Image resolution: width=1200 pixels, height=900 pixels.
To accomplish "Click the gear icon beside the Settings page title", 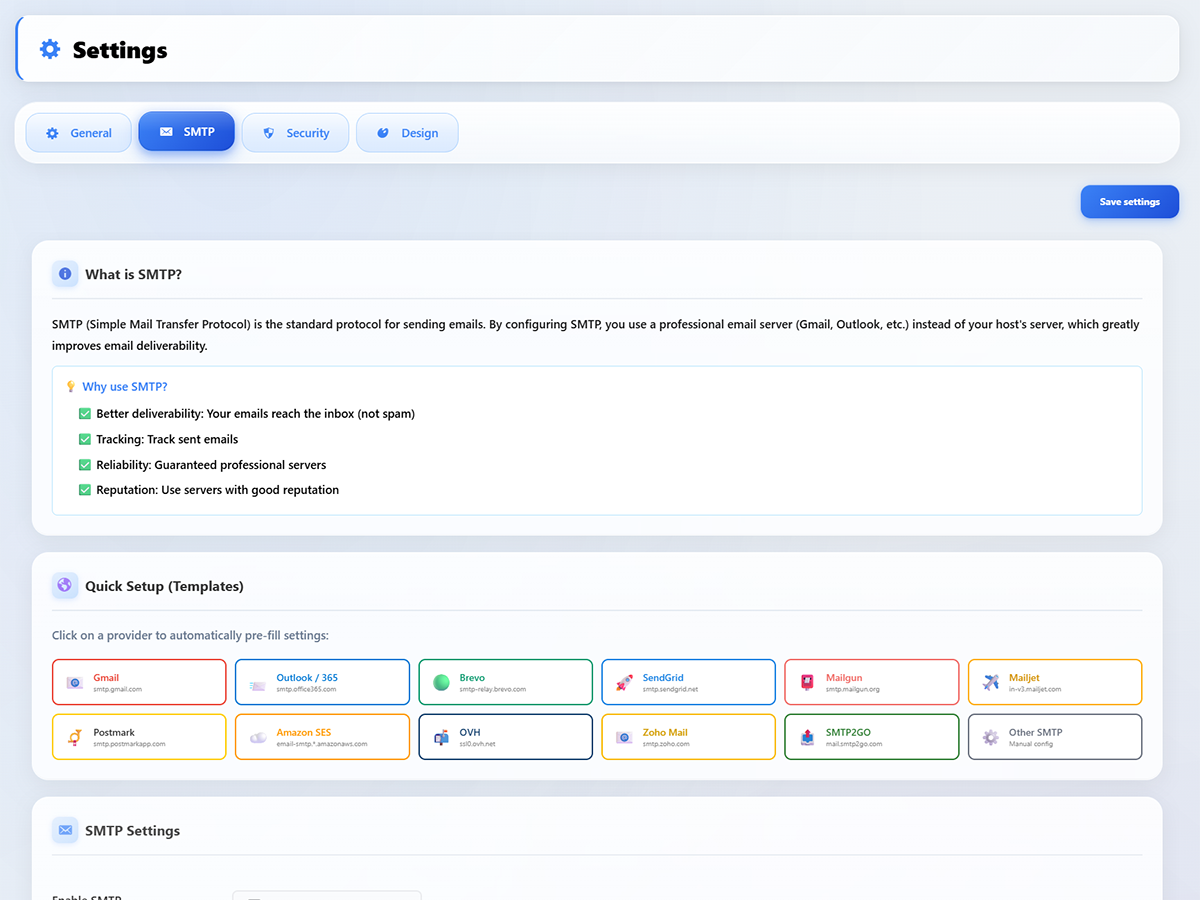I will (x=49, y=48).
